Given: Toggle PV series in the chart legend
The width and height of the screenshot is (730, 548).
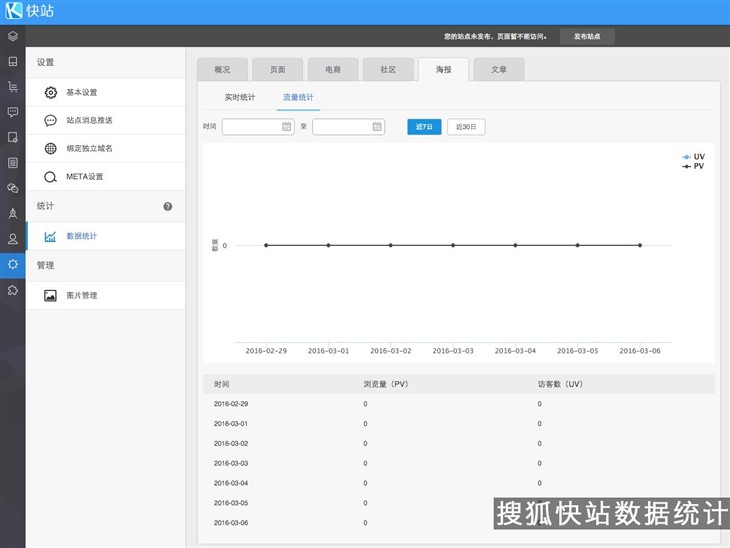Looking at the screenshot, I should click(693, 166).
